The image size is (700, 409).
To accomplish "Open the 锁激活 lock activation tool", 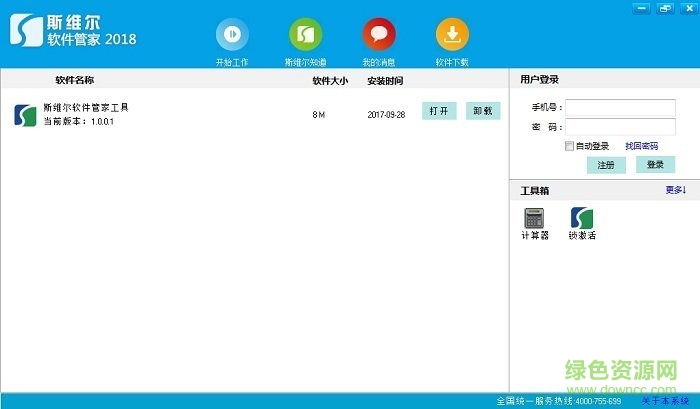I will [582, 218].
